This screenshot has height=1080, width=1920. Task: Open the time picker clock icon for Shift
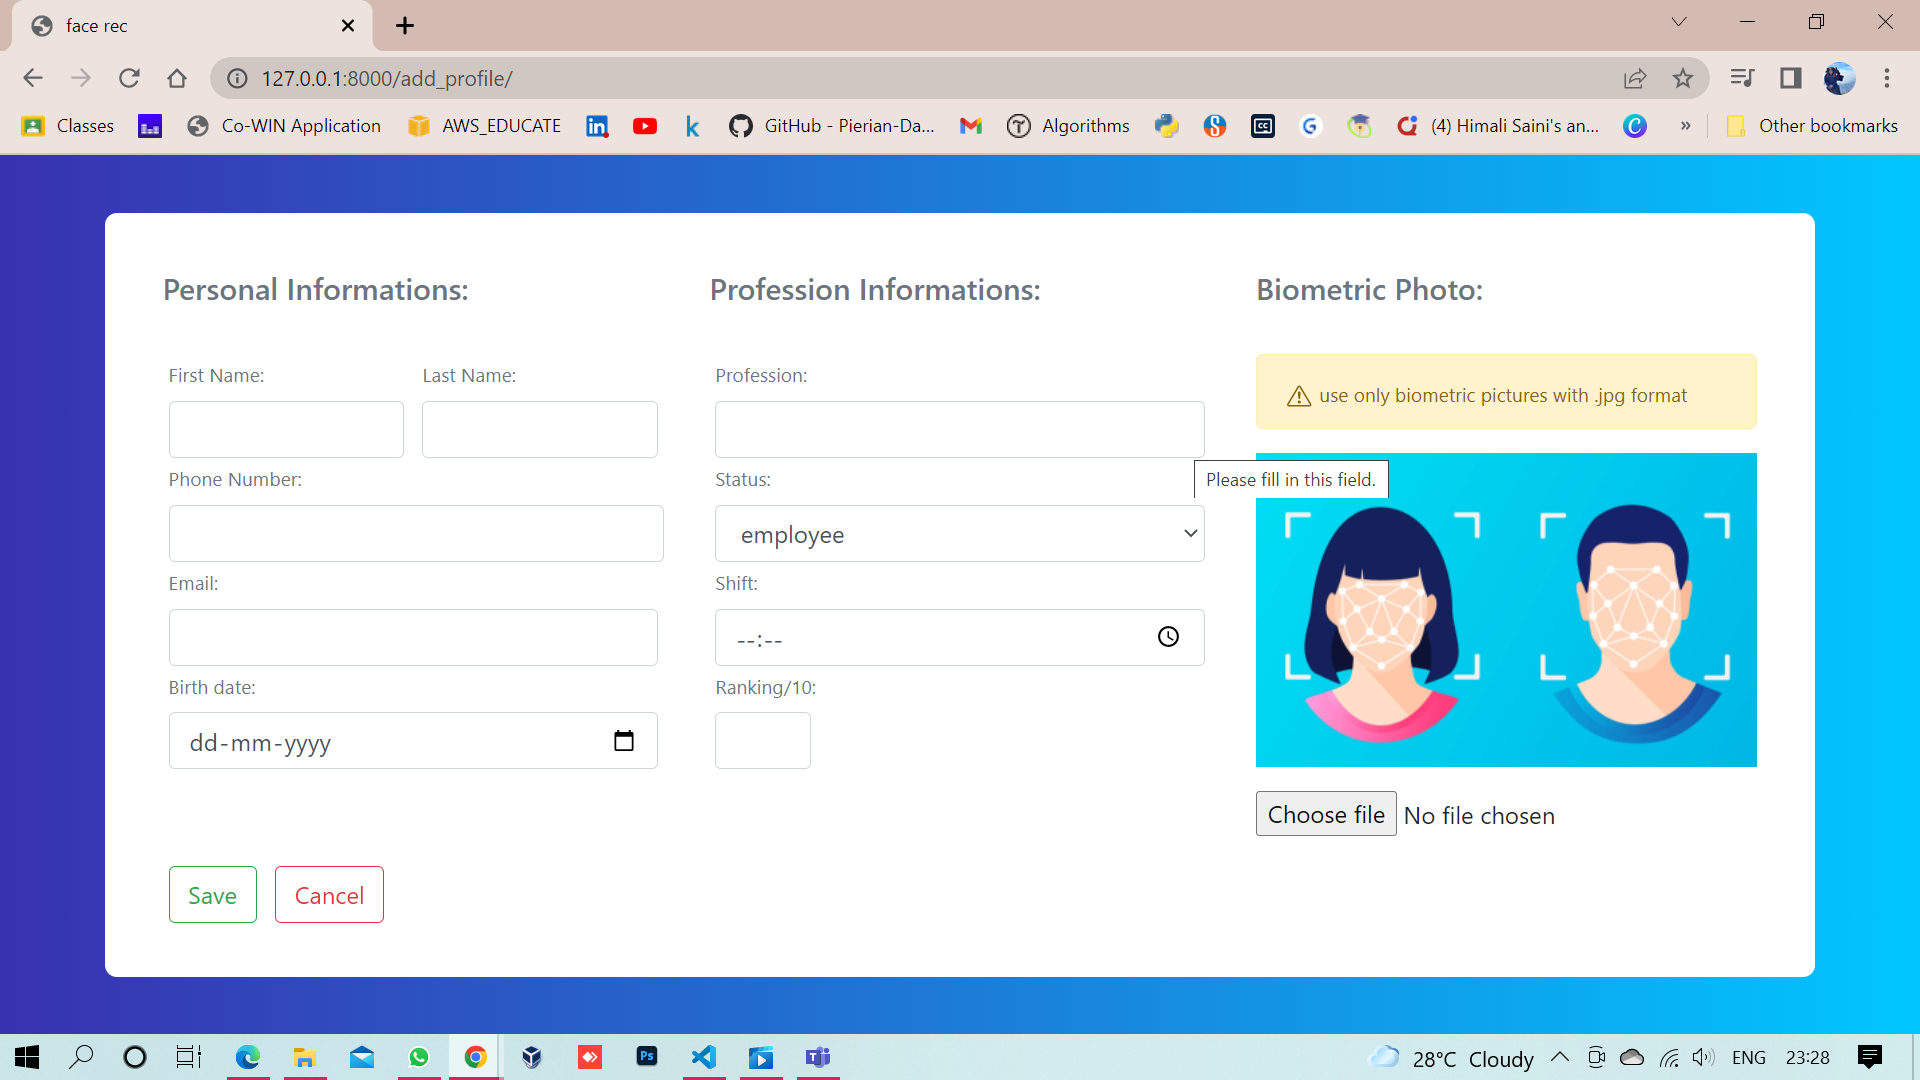point(1169,636)
